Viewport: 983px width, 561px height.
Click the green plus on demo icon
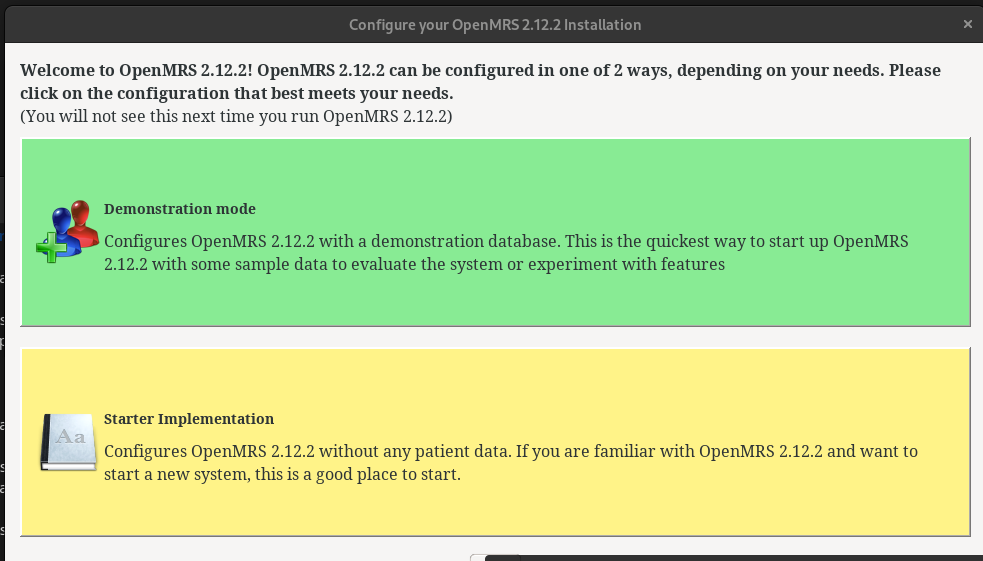tap(51, 247)
